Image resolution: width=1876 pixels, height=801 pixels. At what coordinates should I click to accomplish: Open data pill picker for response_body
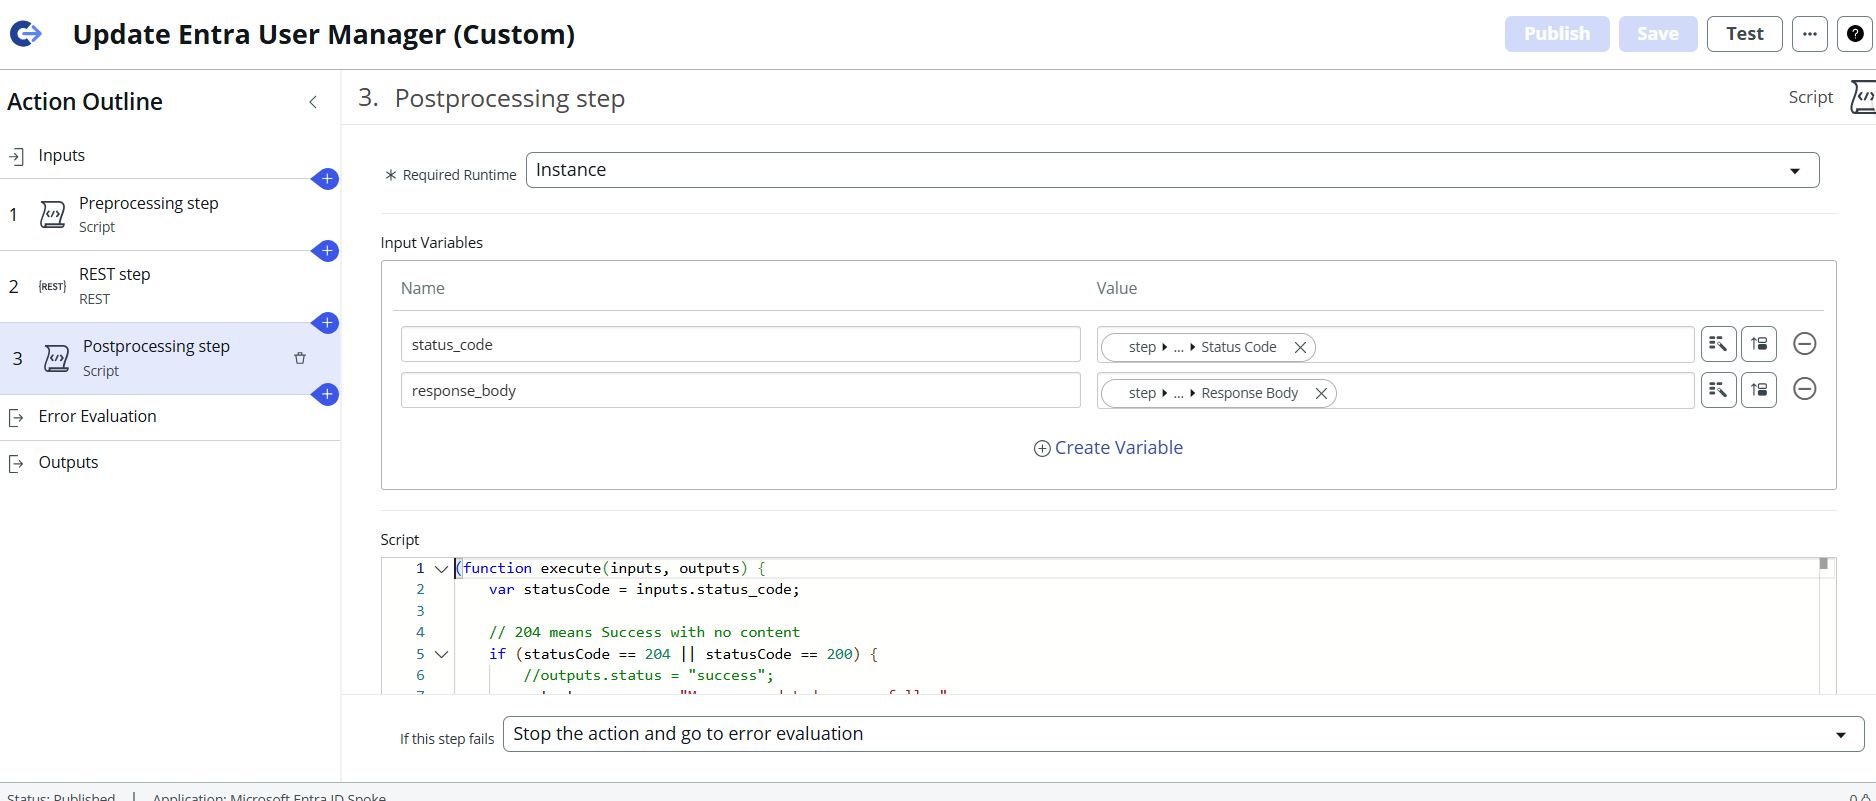[x=1718, y=390]
